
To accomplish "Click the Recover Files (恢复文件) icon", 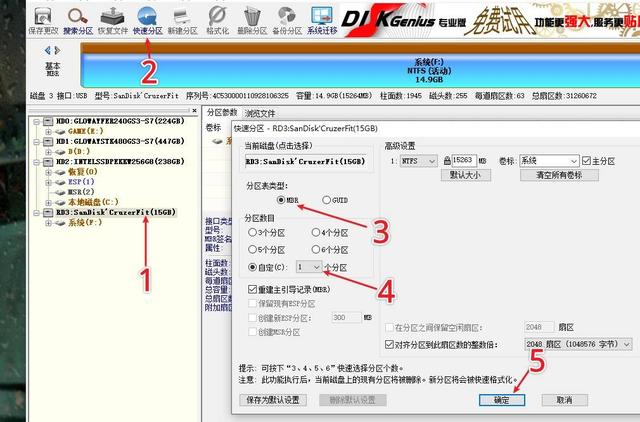I will (x=113, y=20).
